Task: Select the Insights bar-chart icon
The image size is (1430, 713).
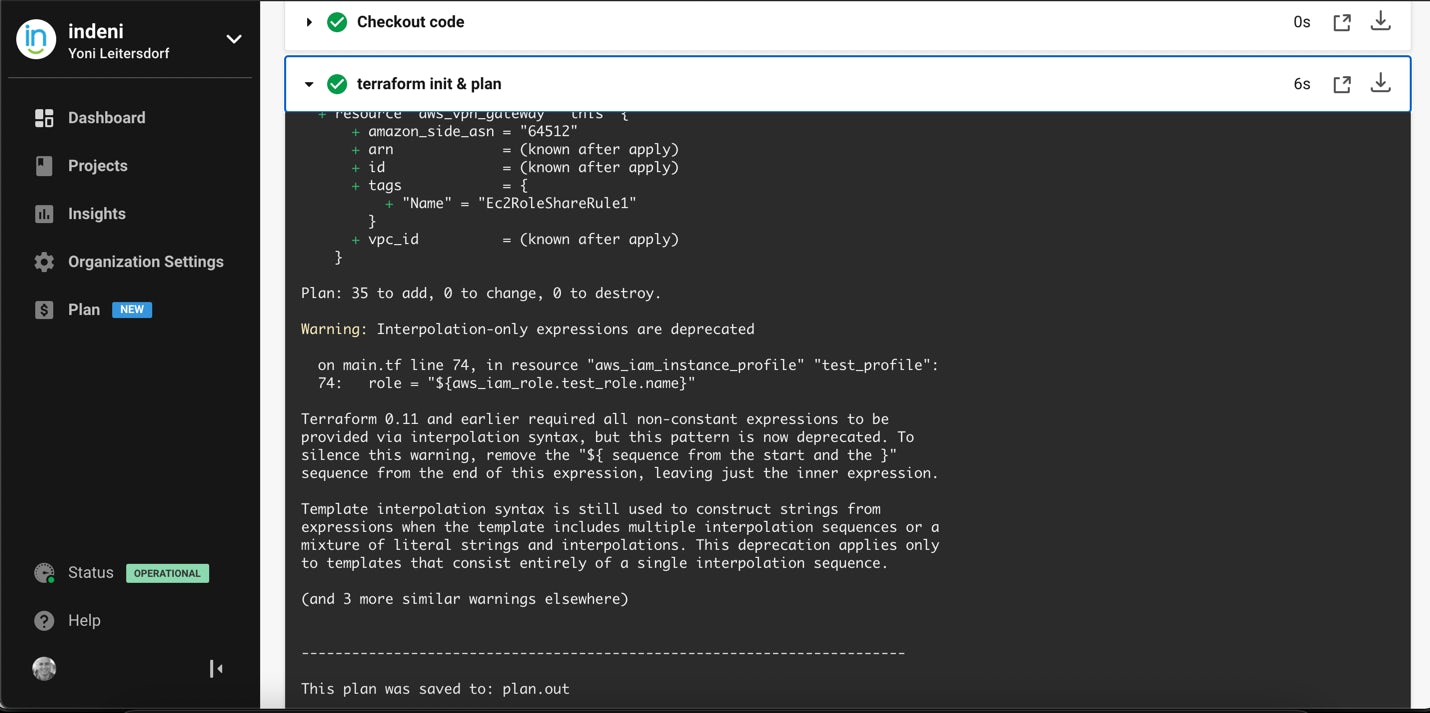Action: (x=44, y=213)
